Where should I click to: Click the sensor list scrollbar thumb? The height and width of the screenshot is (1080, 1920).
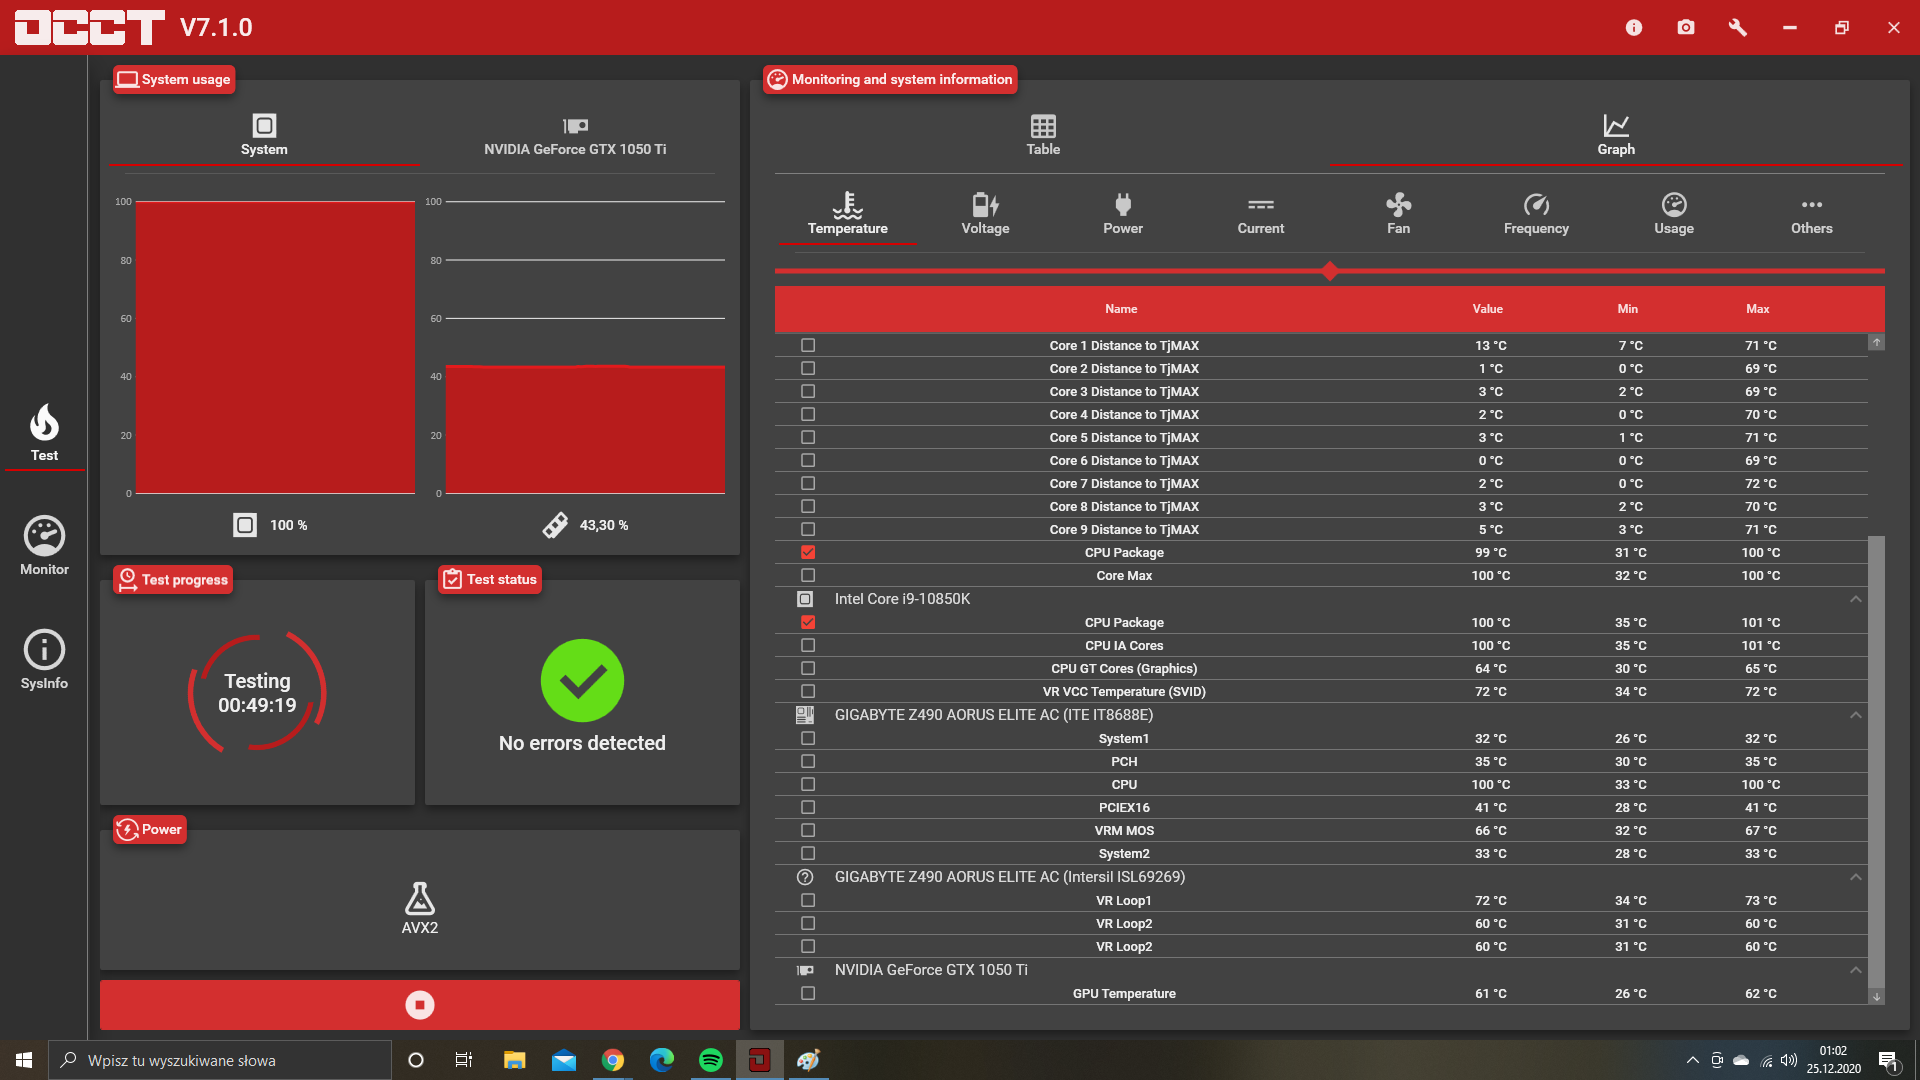pos(1877,762)
